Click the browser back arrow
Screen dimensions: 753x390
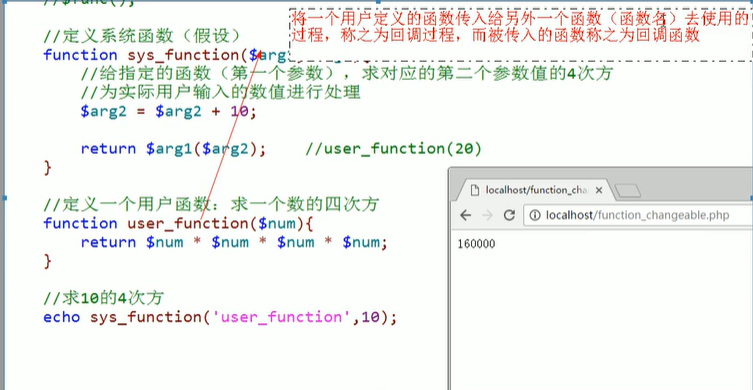(x=465, y=216)
